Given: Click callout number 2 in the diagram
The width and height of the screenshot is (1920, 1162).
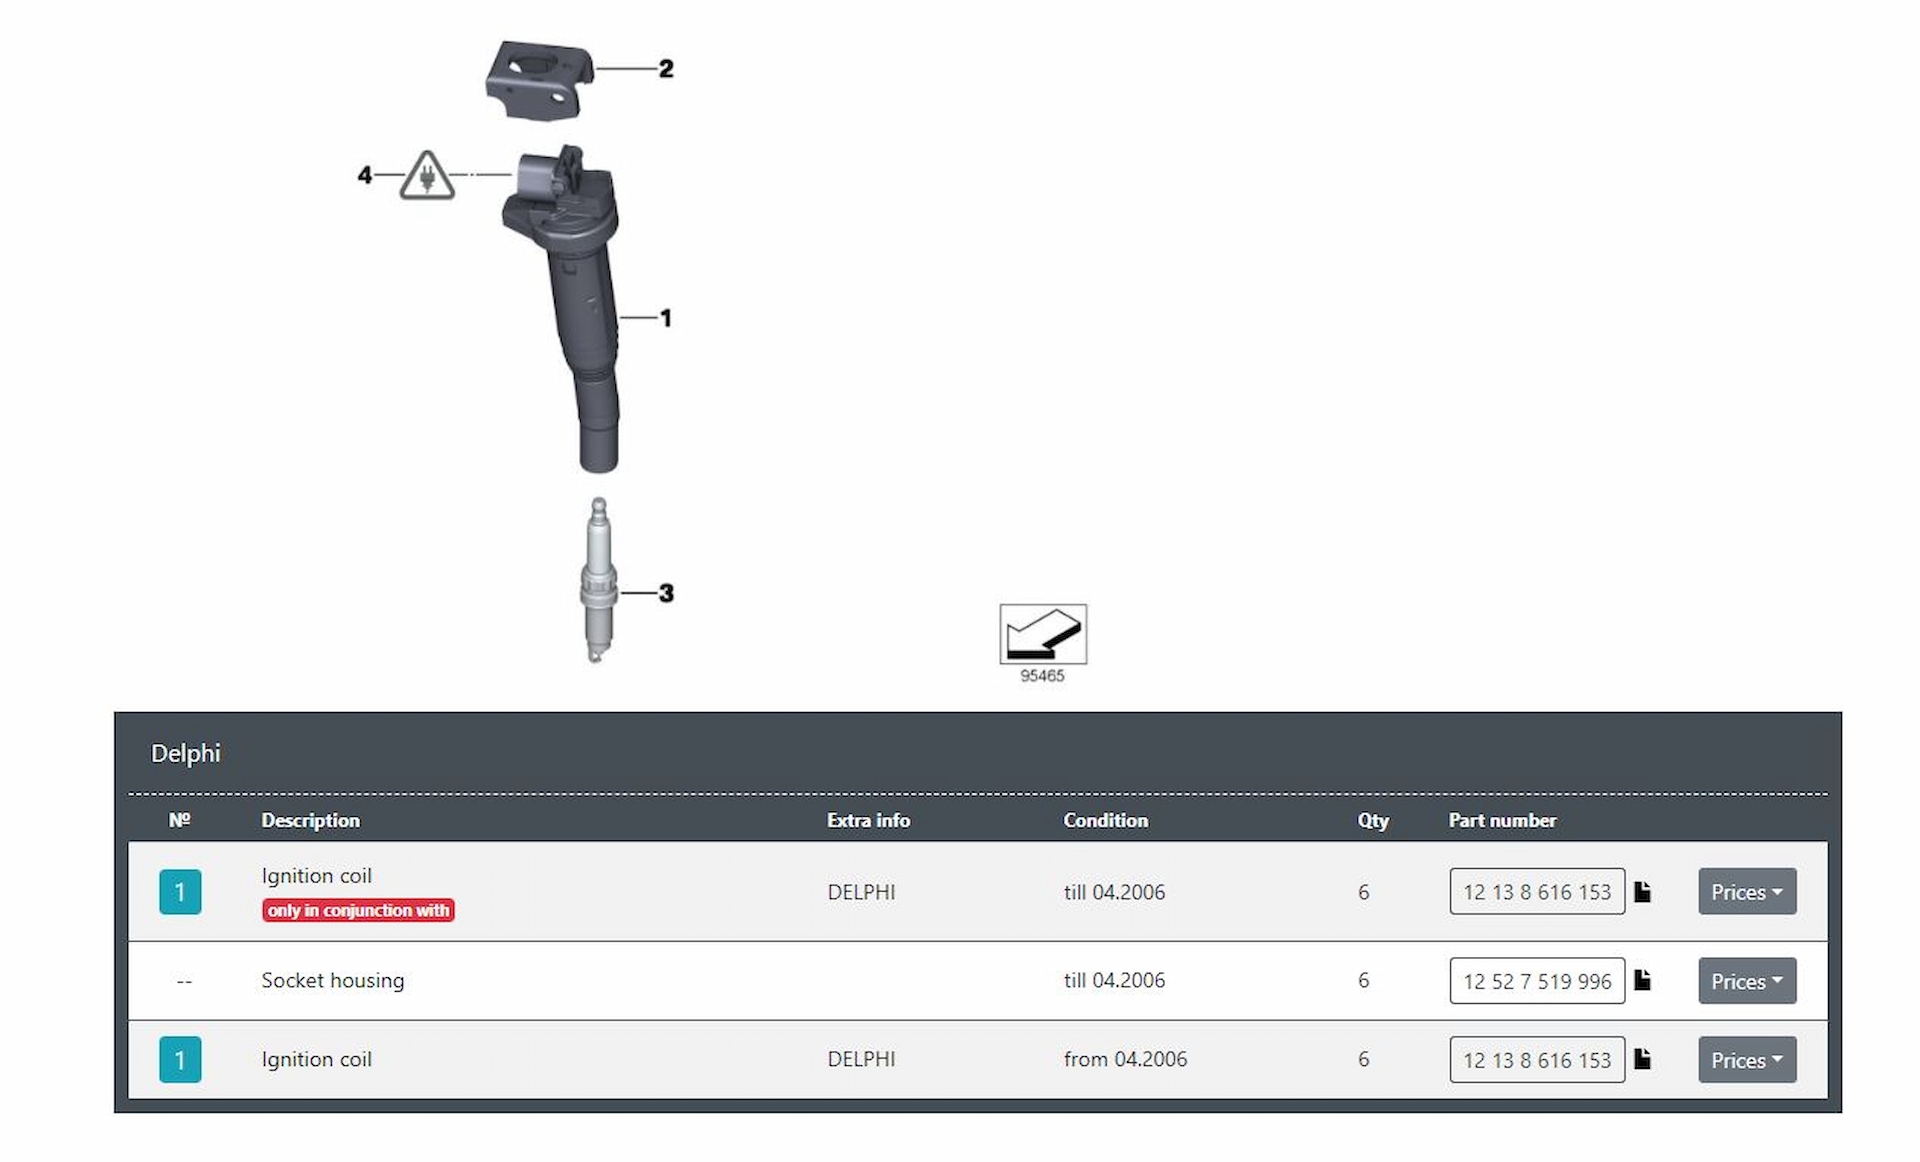Looking at the screenshot, I should [x=666, y=69].
